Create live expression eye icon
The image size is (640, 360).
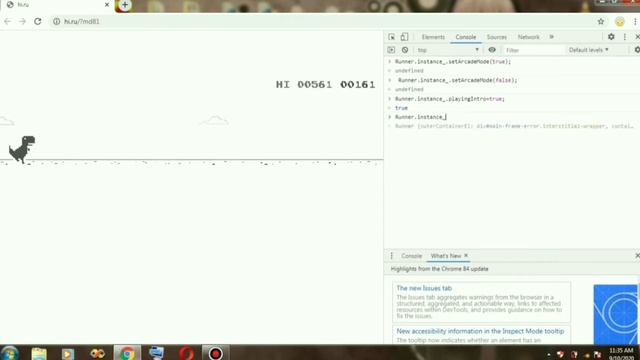492,50
